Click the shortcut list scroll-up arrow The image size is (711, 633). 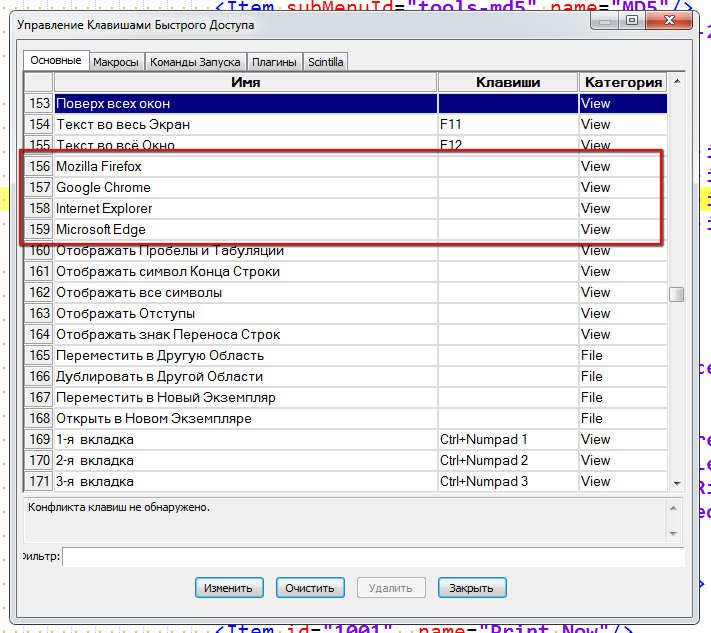[x=677, y=81]
